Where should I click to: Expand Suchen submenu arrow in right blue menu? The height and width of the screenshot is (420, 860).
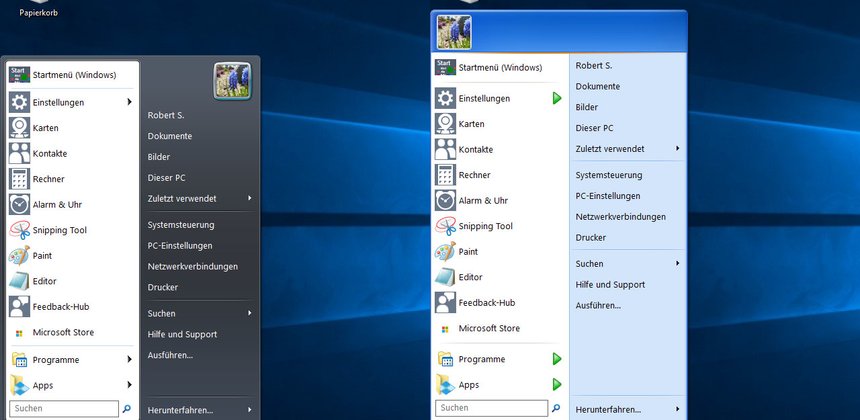678,263
